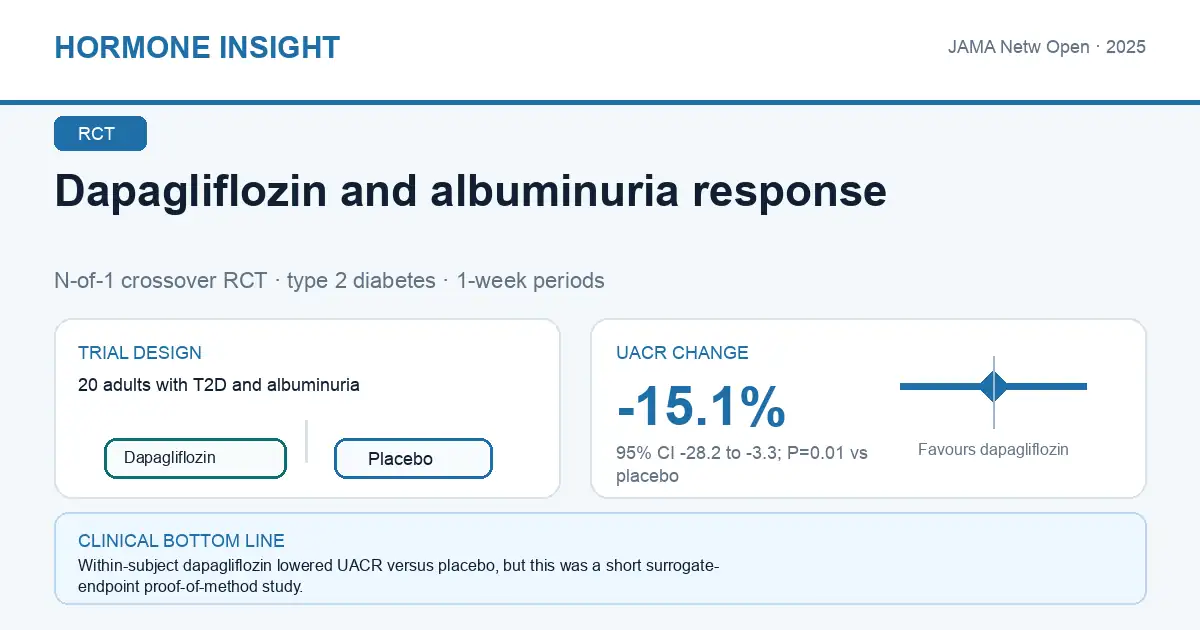Click the Placebo arm pill
This screenshot has height=630, width=1200.
(x=413, y=459)
